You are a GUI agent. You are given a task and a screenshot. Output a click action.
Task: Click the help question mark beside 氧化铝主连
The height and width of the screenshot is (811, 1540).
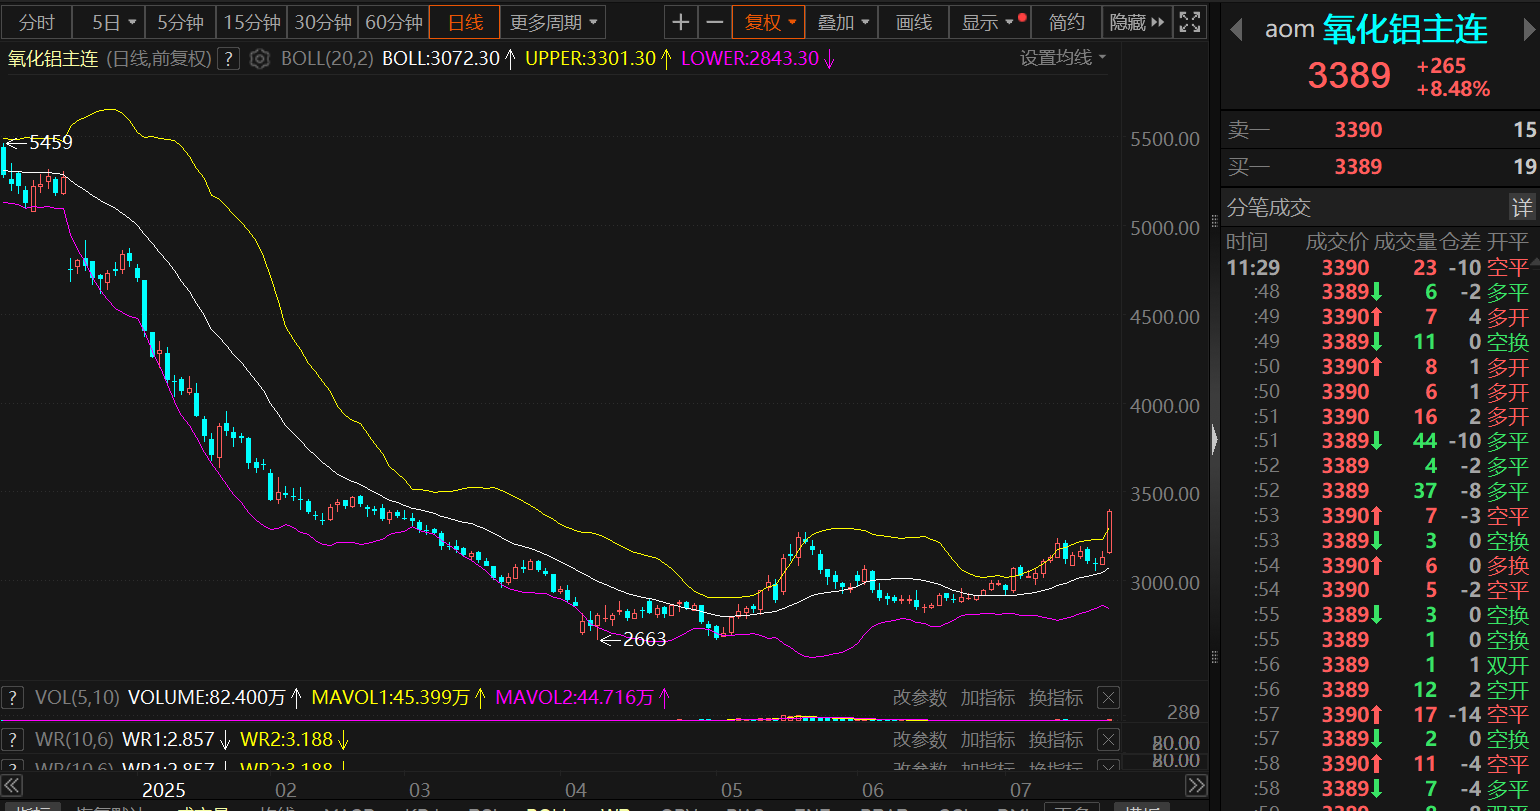[x=228, y=59]
